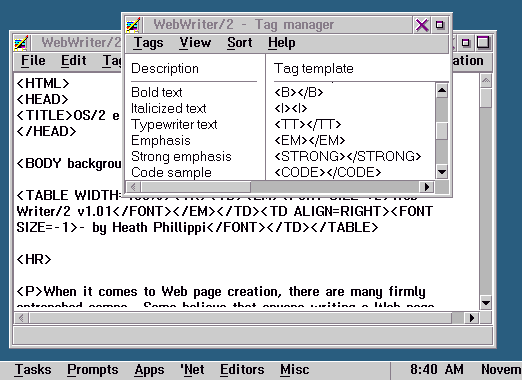Image resolution: width=522 pixels, height=380 pixels.
Task: Click the editor window small-square title button
Action: coord(465,43)
